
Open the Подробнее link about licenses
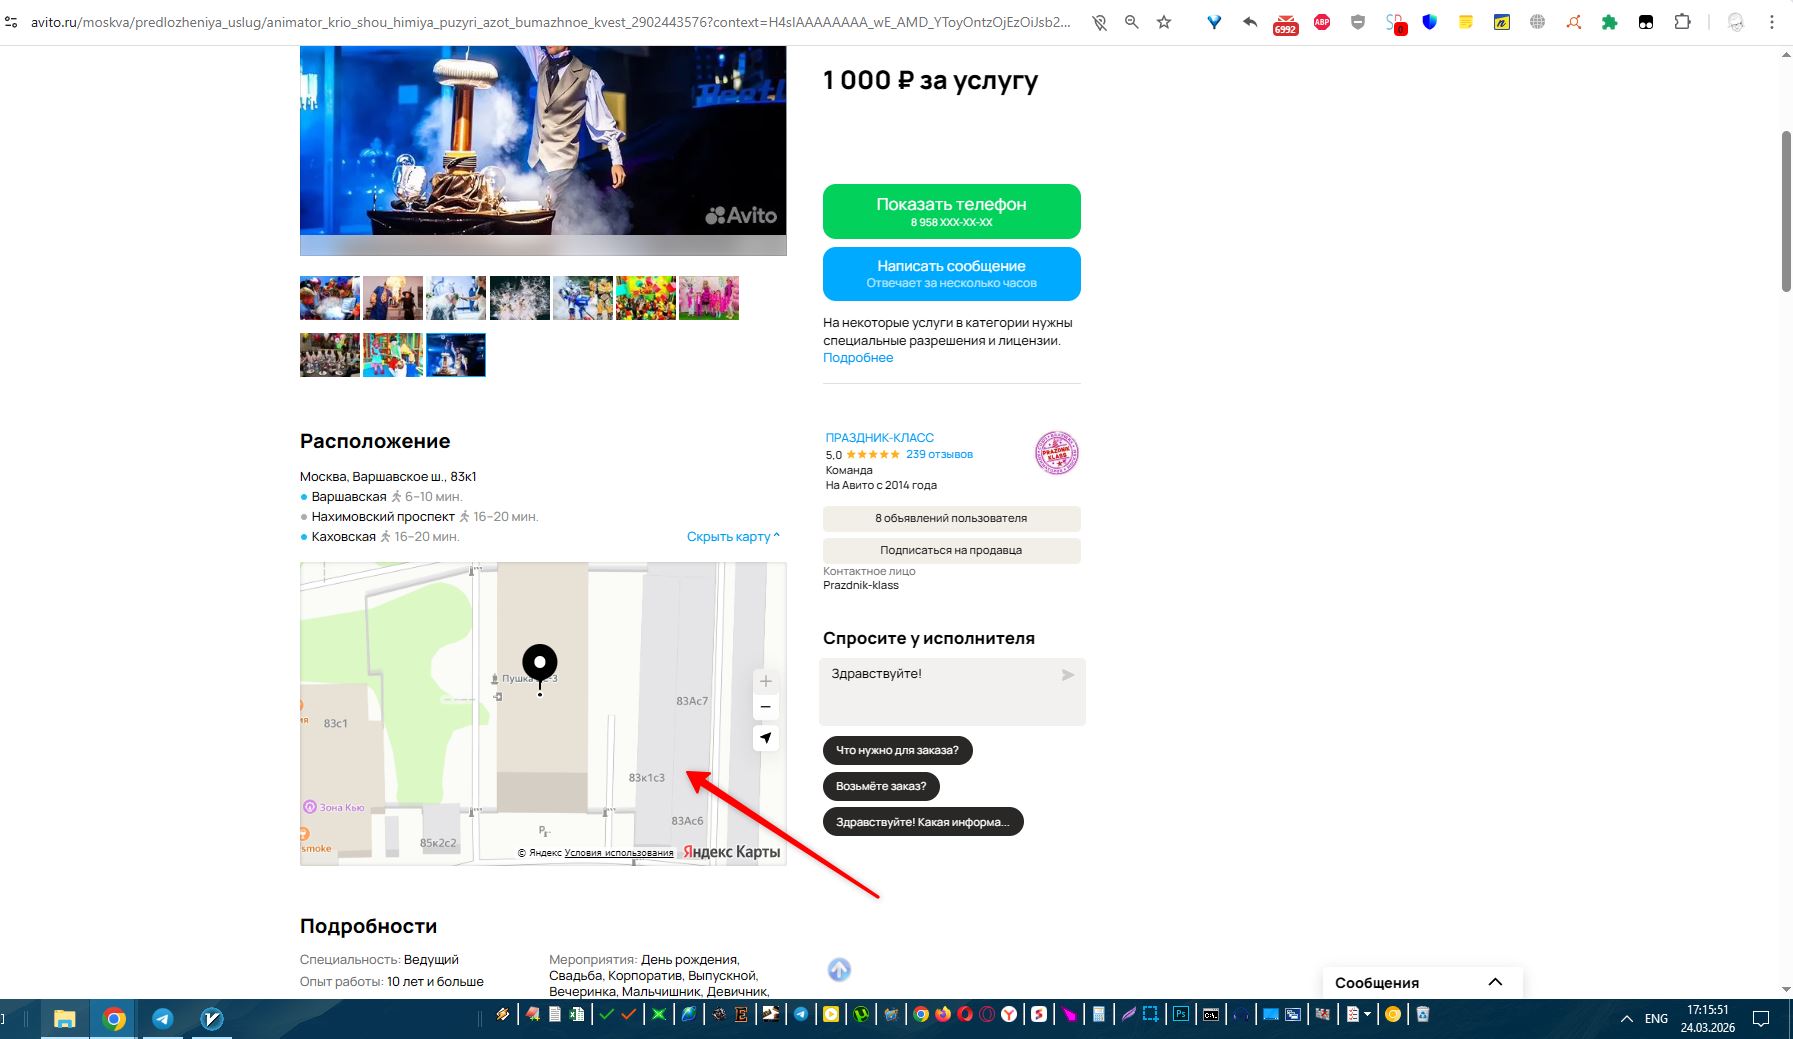[x=858, y=358]
